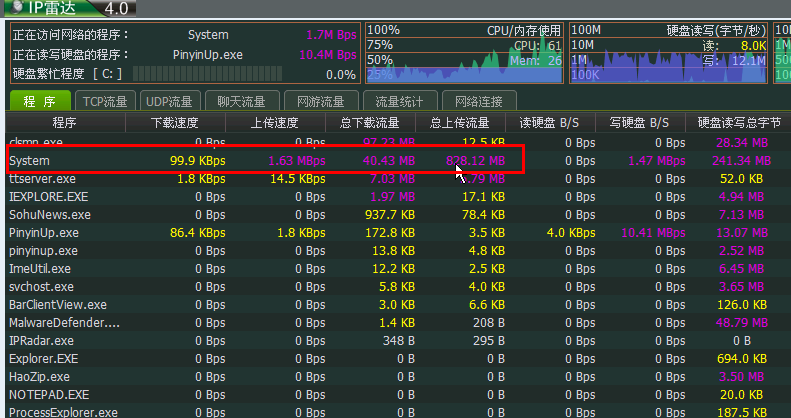Sort by the 上传速度 column header
The height and width of the screenshot is (418, 791).
click(275, 123)
